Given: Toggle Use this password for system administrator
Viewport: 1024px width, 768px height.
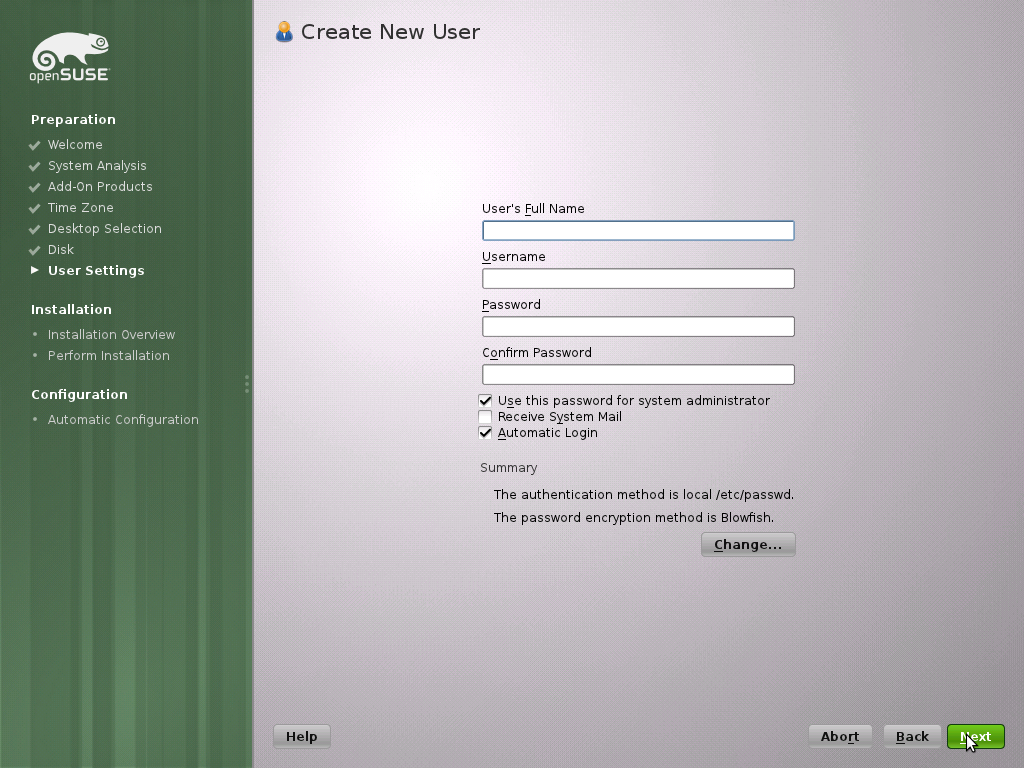Looking at the screenshot, I should [x=485, y=400].
